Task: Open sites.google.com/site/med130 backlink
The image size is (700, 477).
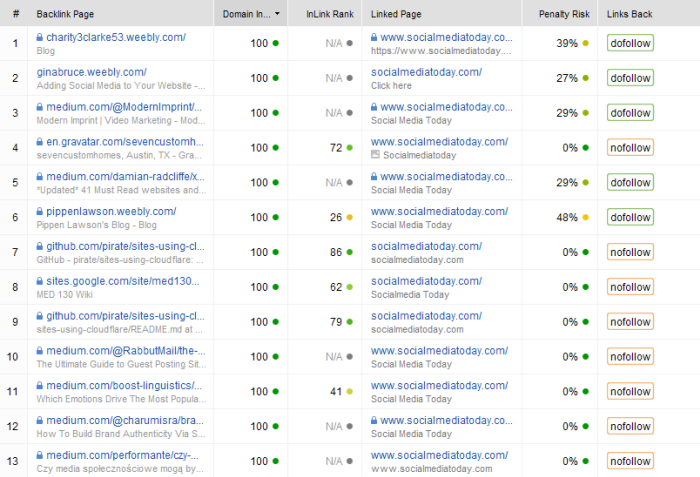Action: click(x=123, y=281)
